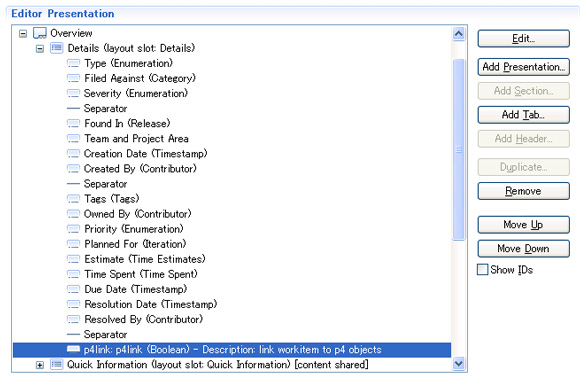The height and width of the screenshot is (382, 580).
Task: Click the icon beside Due Date (Timestamp)
Action: click(x=73, y=289)
